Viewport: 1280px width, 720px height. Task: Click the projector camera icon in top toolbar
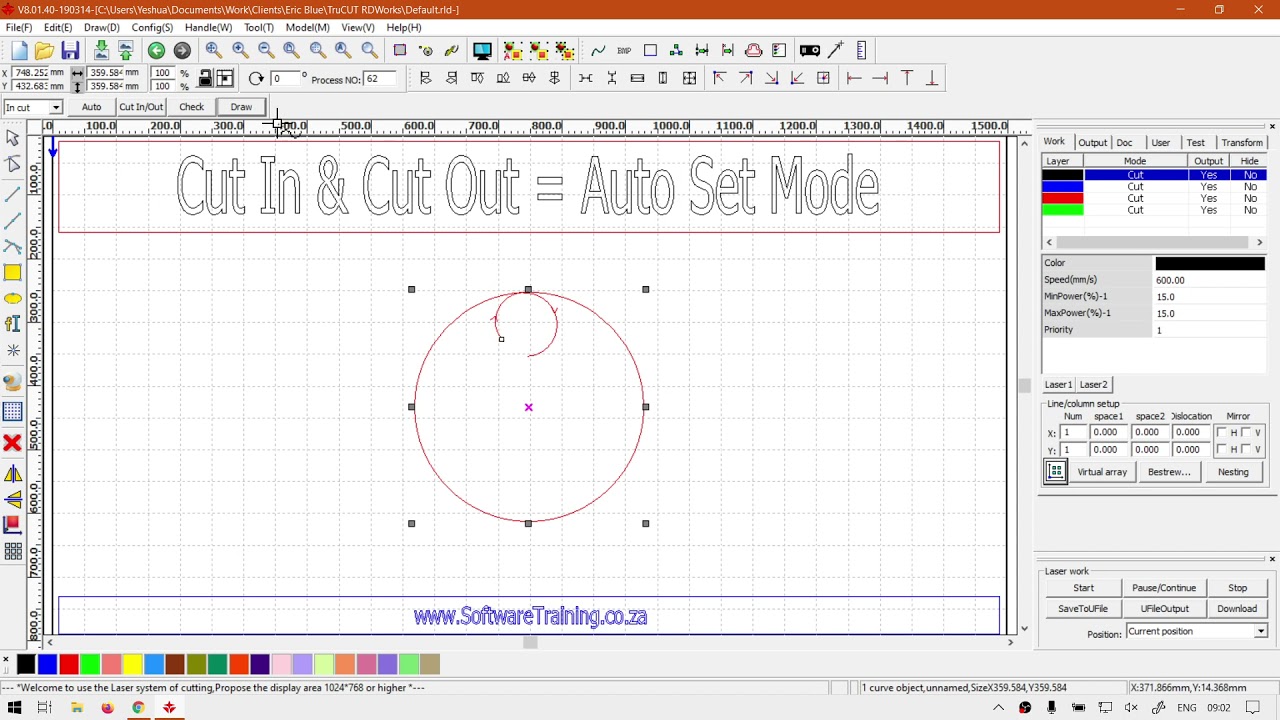pos(810,51)
